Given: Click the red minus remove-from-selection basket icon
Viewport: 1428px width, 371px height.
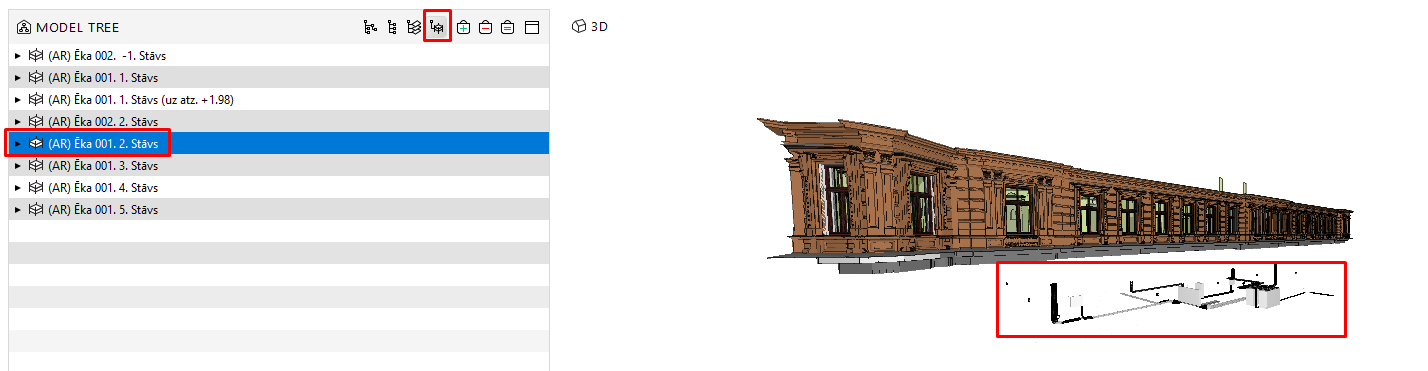Looking at the screenshot, I should tap(485, 27).
